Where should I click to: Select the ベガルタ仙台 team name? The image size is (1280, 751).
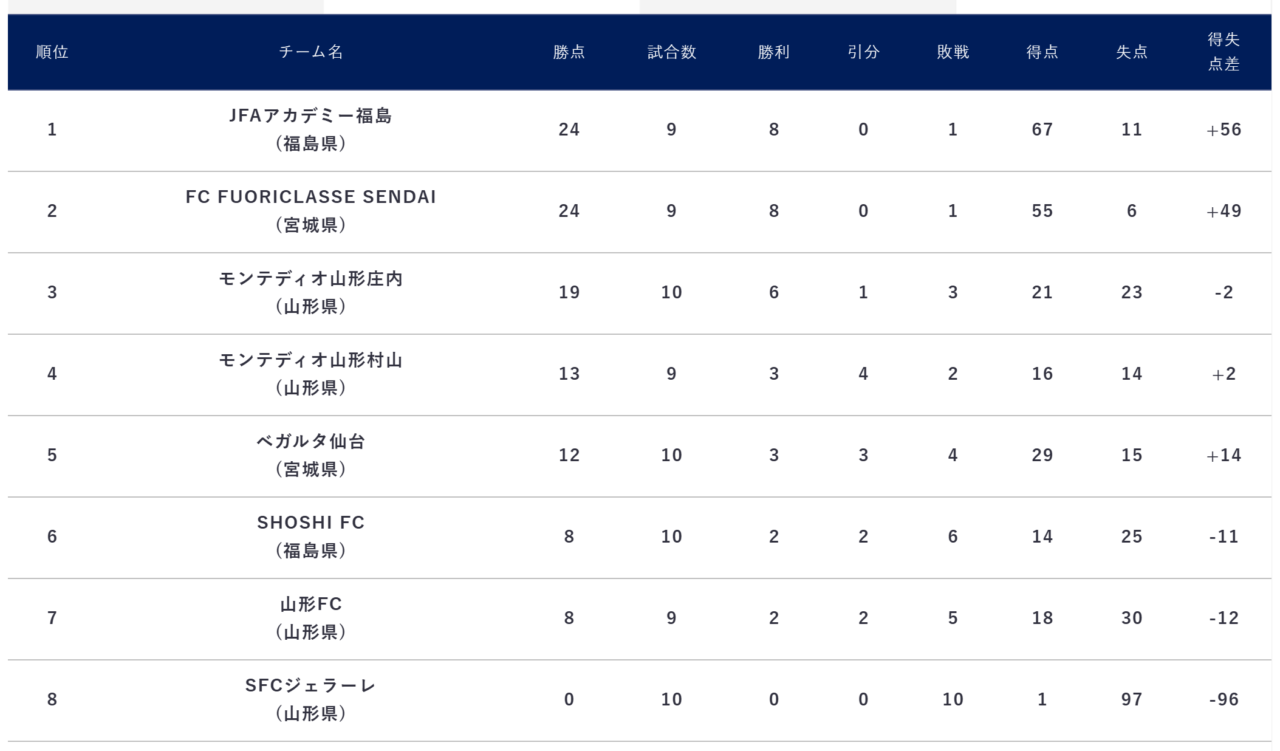[311, 441]
